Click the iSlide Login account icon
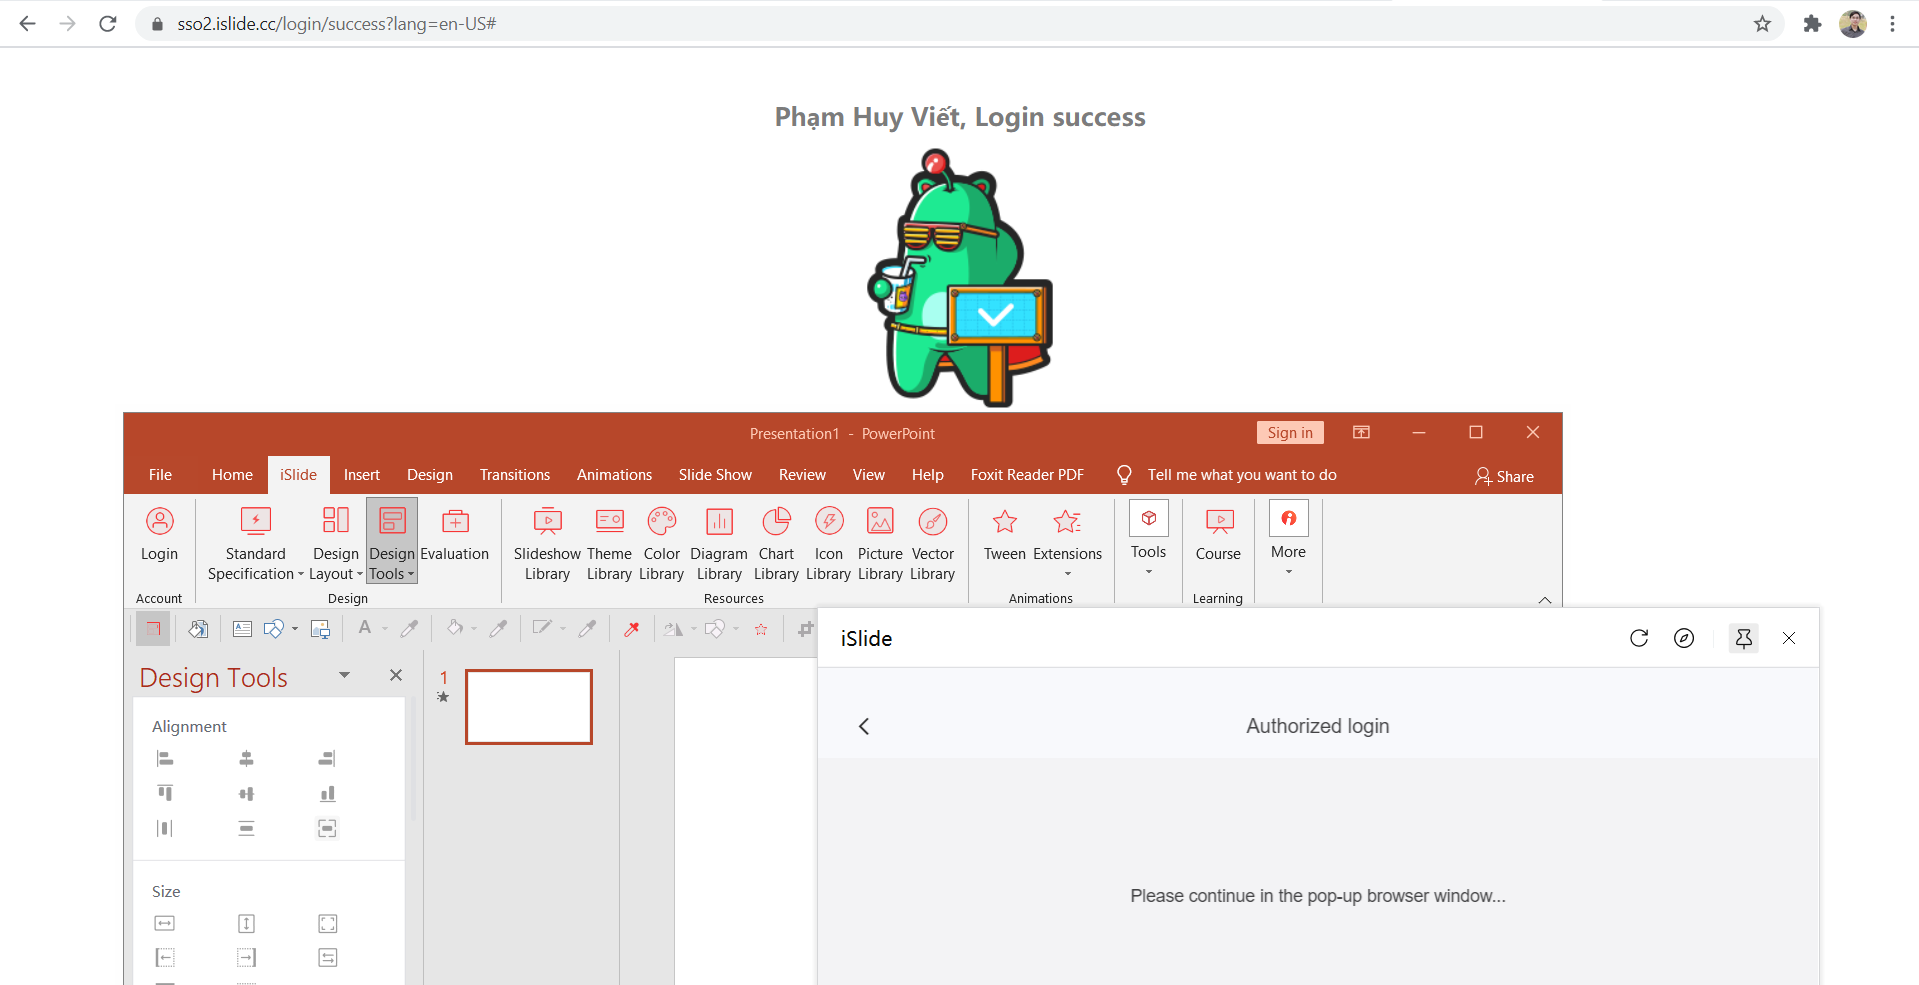The image size is (1919, 985). [159, 536]
